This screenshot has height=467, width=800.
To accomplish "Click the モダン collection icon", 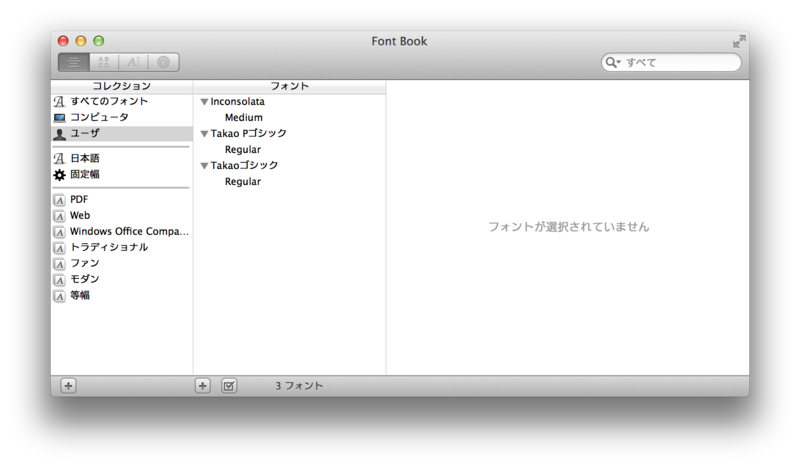I will pyautogui.click(x=60, y=280).
